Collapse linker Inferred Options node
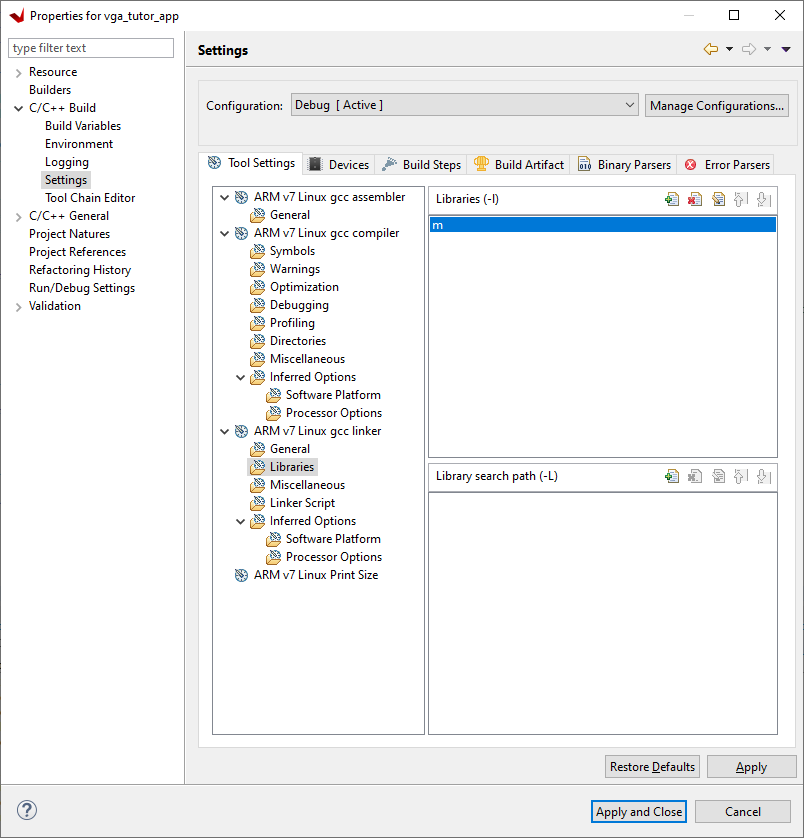Screen dimensions: 804x838 point(241,522)
